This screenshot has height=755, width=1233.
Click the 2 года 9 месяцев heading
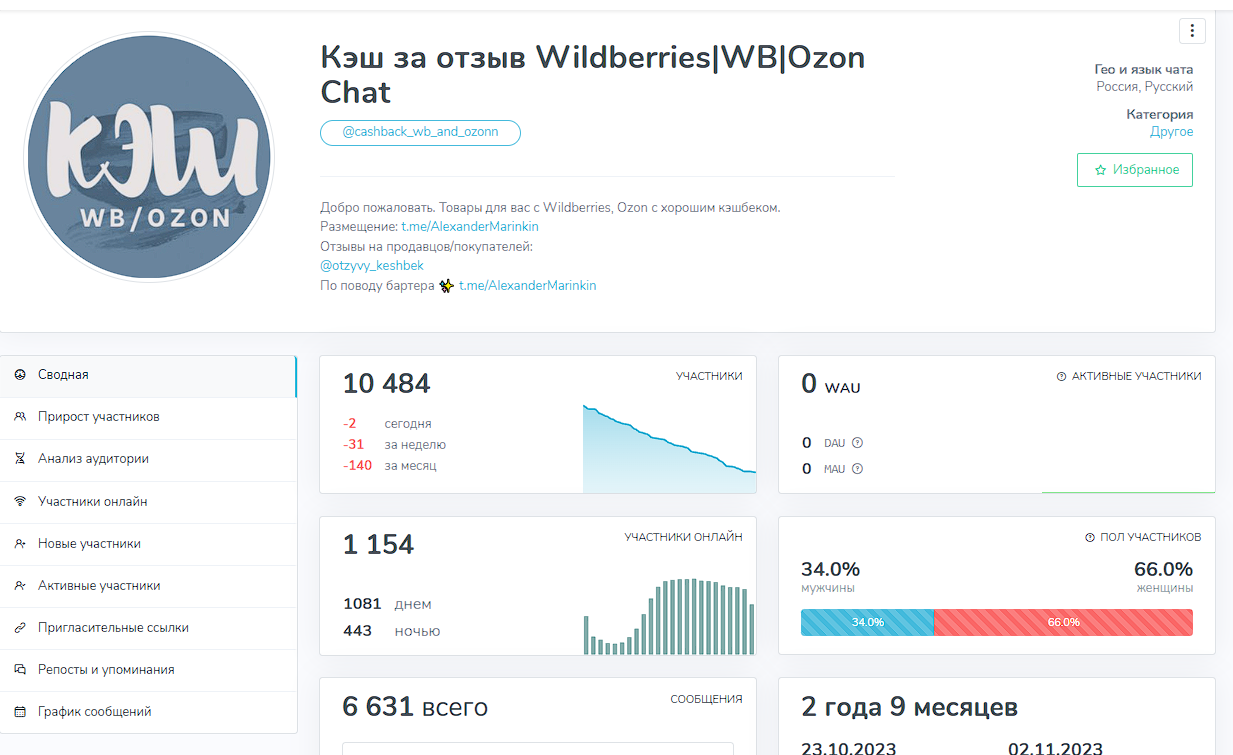(x=910, y=708)
